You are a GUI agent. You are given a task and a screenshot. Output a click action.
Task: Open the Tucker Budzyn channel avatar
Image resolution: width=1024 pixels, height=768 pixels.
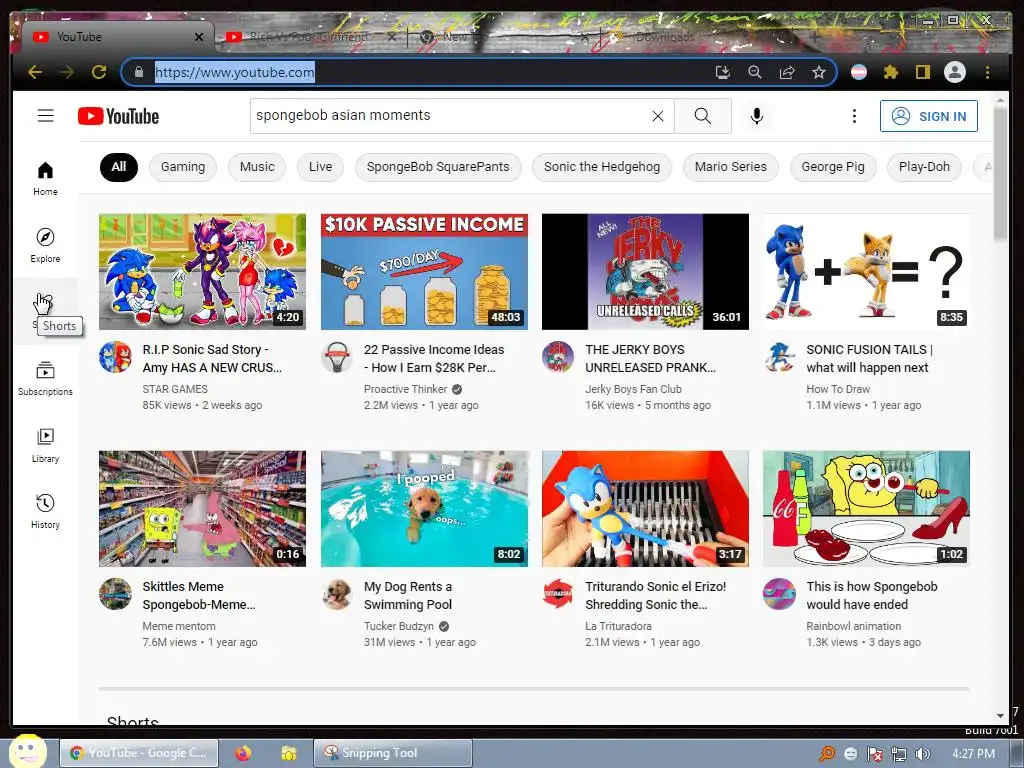[x=337, y=594]
